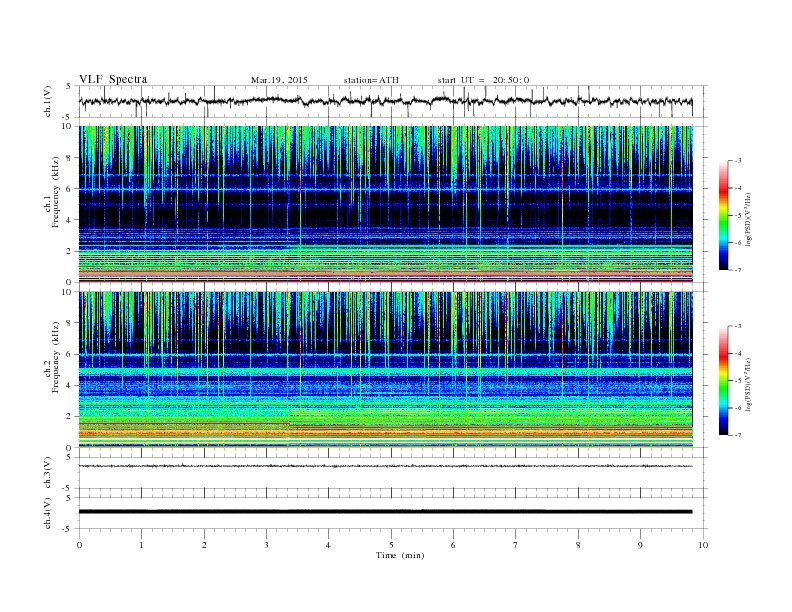Viewport: 792px width, 612px height.
Task: Click the ch.4 thick black waveform band
Action: tap(386, 512)
